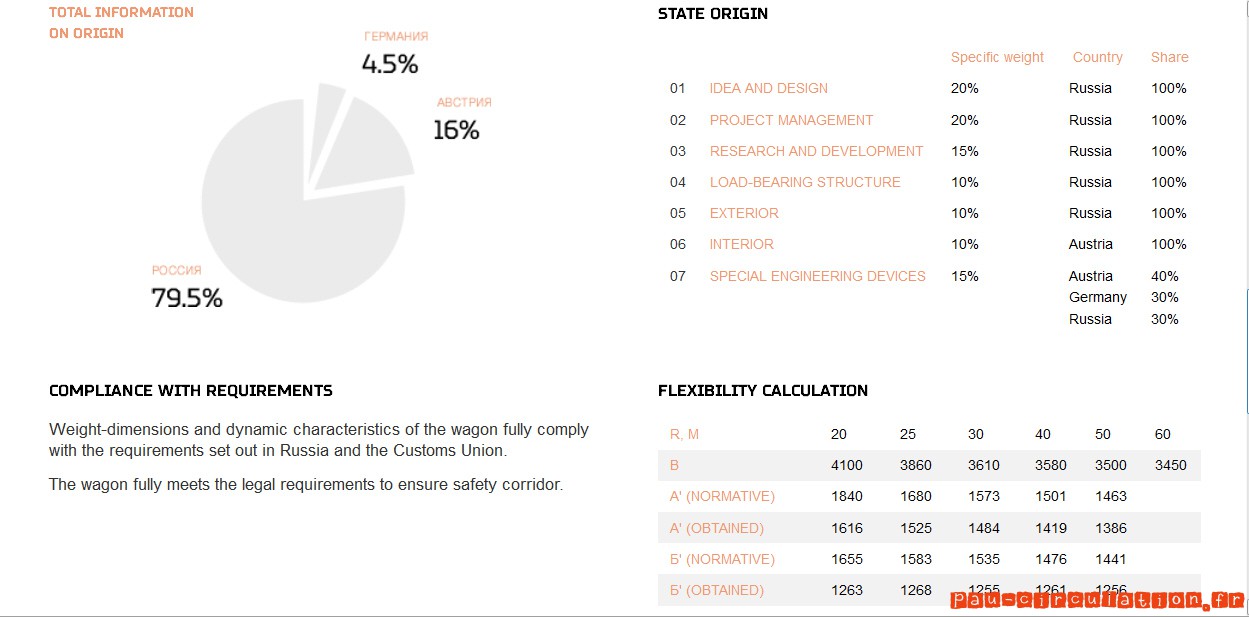Click the pau-circulation.fr watermark
Viewport: 1249px width, 617px height.
1097,600
